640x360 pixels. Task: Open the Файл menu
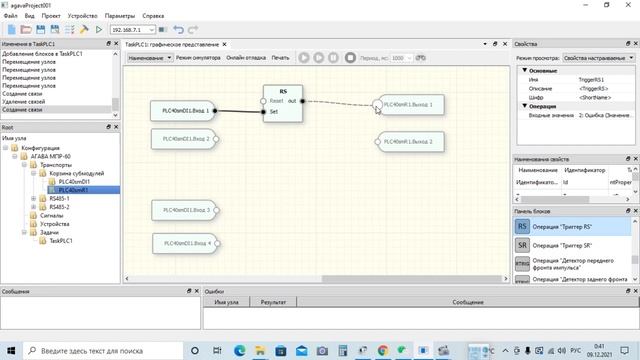11,16
